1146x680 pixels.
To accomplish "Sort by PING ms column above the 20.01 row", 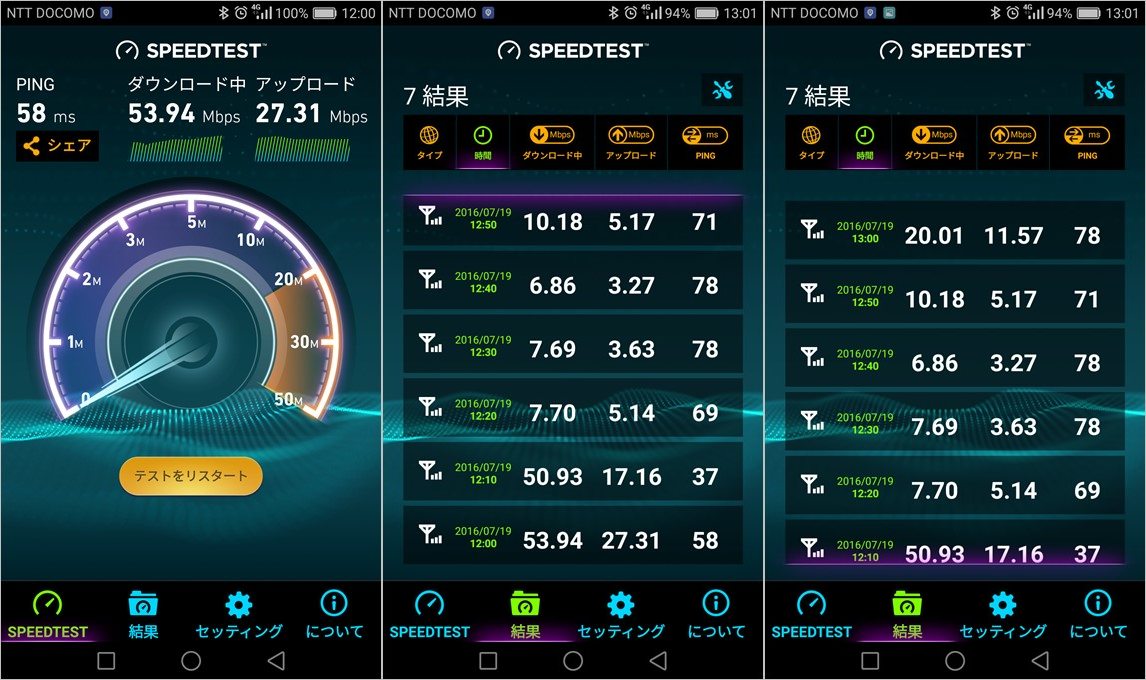I will (1087, 142).
